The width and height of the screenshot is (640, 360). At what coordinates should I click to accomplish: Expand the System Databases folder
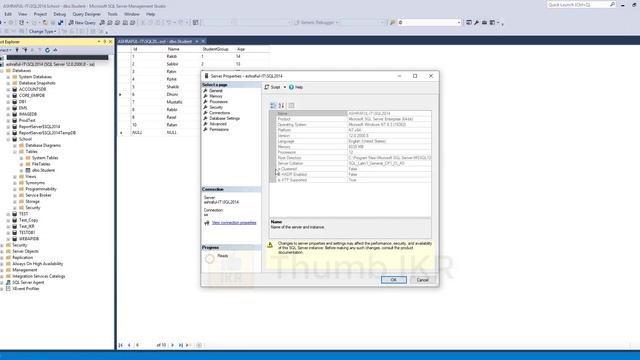(8, 77)
